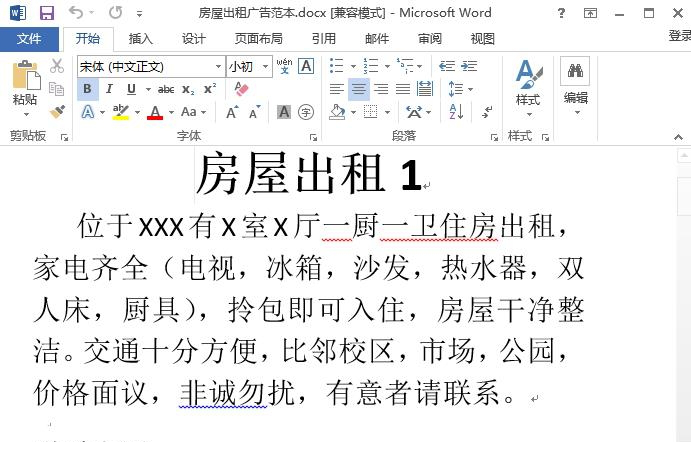Open the 页面布局 tab
Viewport: 691px width, 459px height.
click(258, 39)
